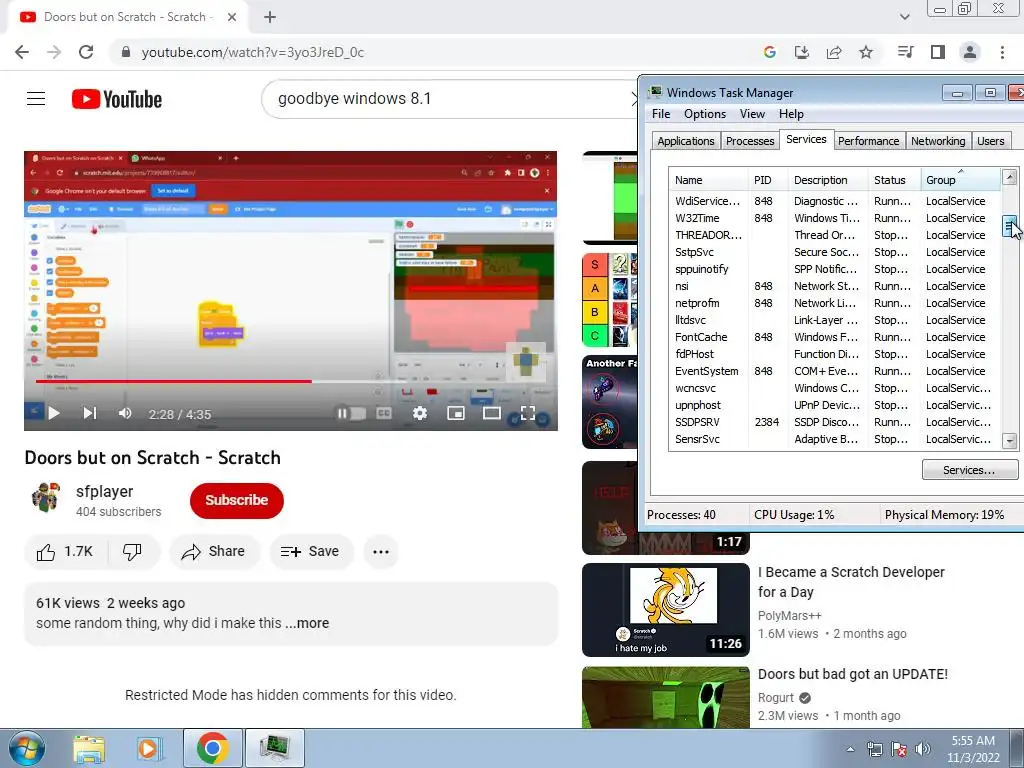
Task: Open the Chrome profile avatar
Action: [x=970, y=52]
